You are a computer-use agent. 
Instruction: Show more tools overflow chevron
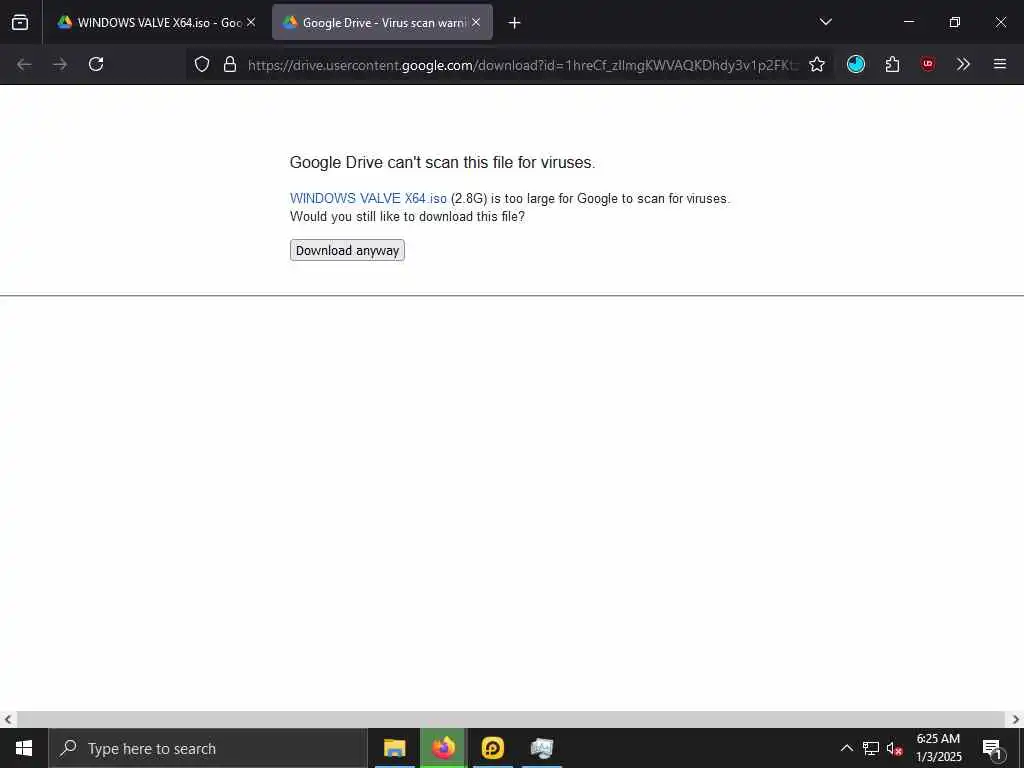[963, 64]
